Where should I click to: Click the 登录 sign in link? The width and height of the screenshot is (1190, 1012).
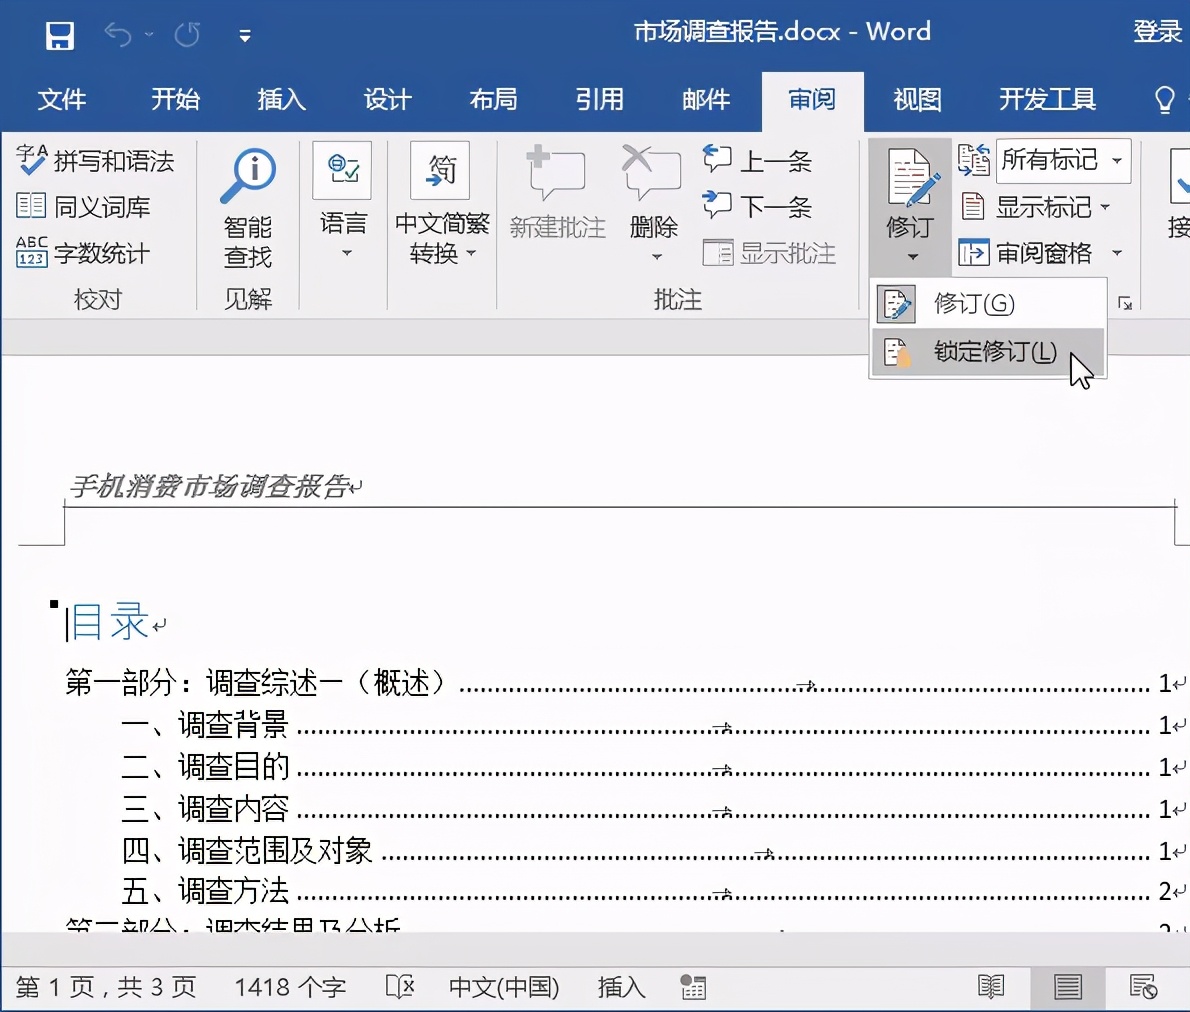point(1156,31)
